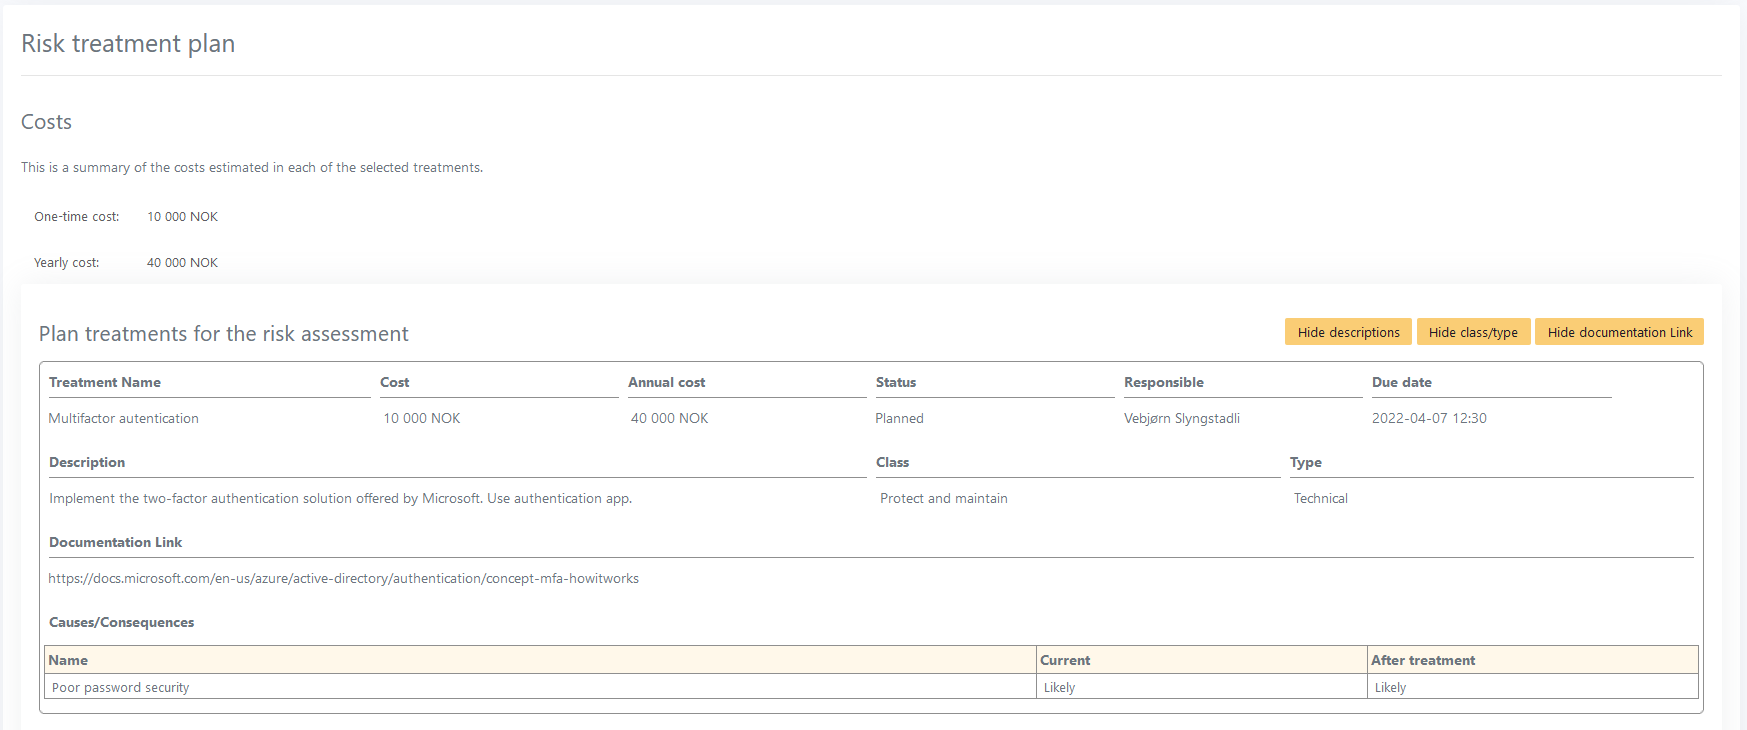Click the Likely value under Current column
Screen dimensions: 1747x730
(1059, 687)
